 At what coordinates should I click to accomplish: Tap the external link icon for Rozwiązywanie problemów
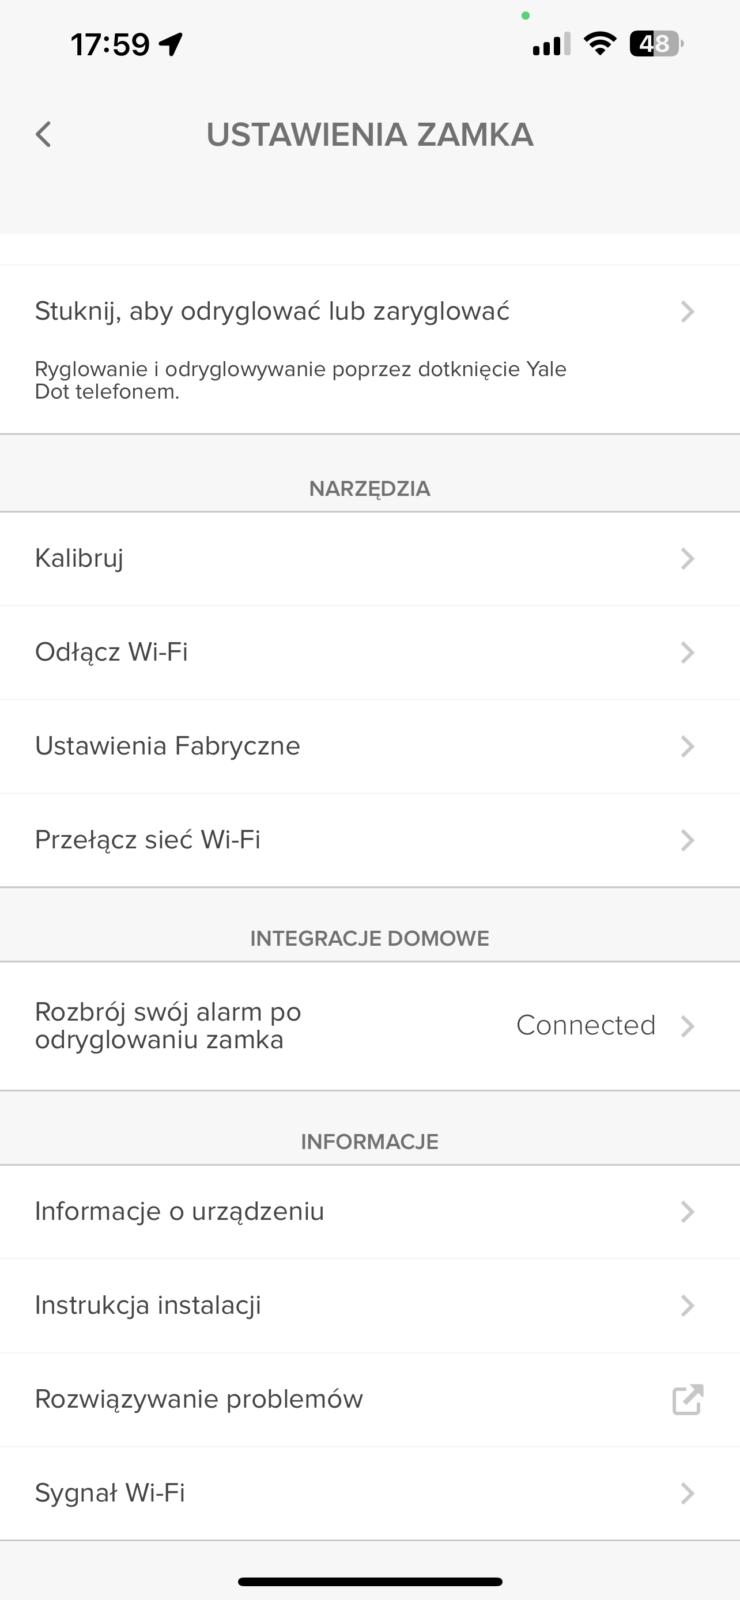(687, 1399)
